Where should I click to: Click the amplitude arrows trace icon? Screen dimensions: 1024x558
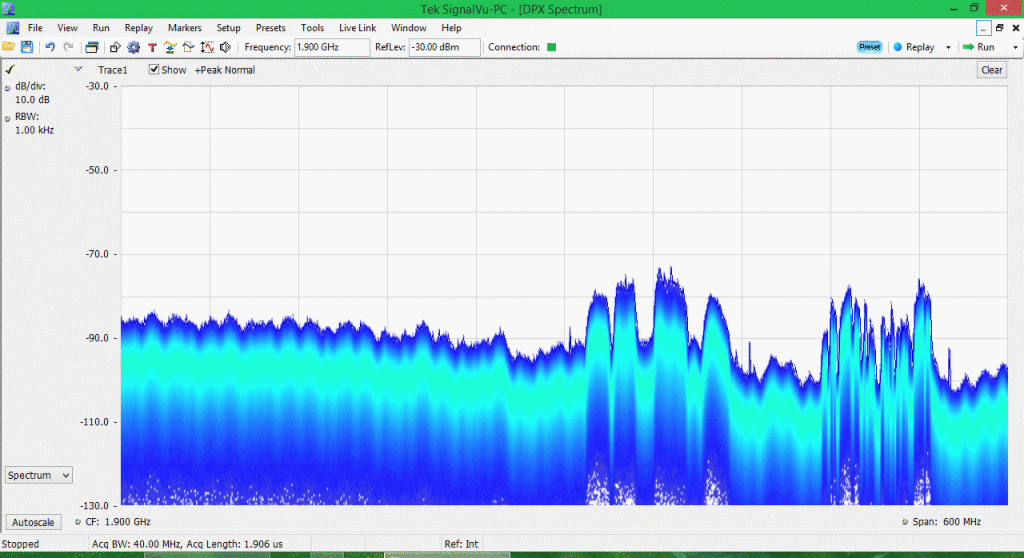(207, 47)
